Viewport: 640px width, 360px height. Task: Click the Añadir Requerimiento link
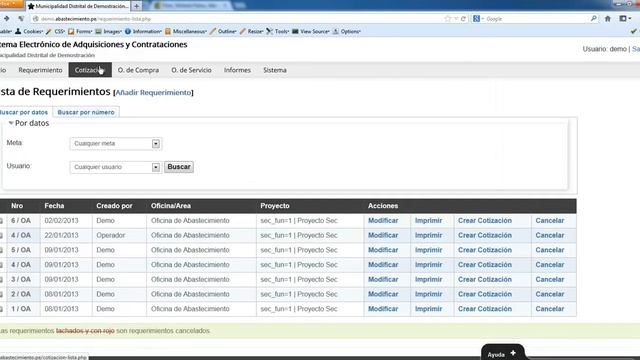click(x=153, y=93)
